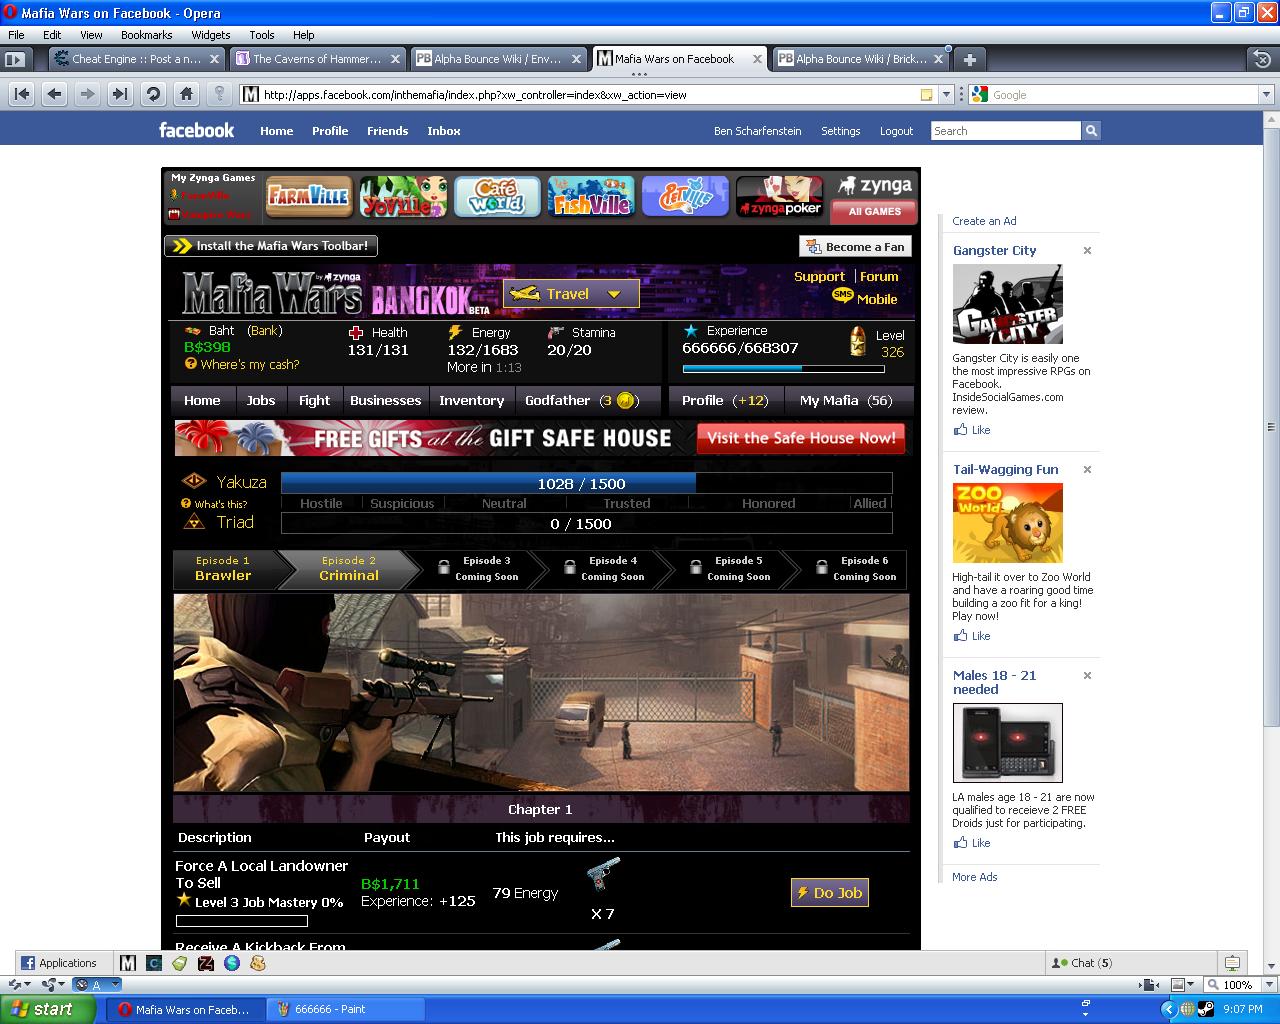Click the YoVille game icon
The height and width of the screenshot is (1024, 1280).
[403, 197]
